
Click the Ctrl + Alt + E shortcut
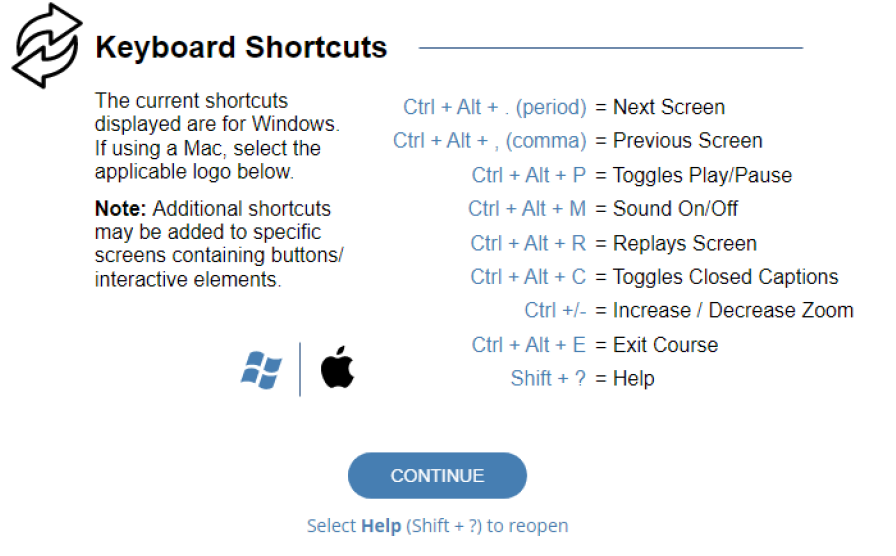pos(529,345)
